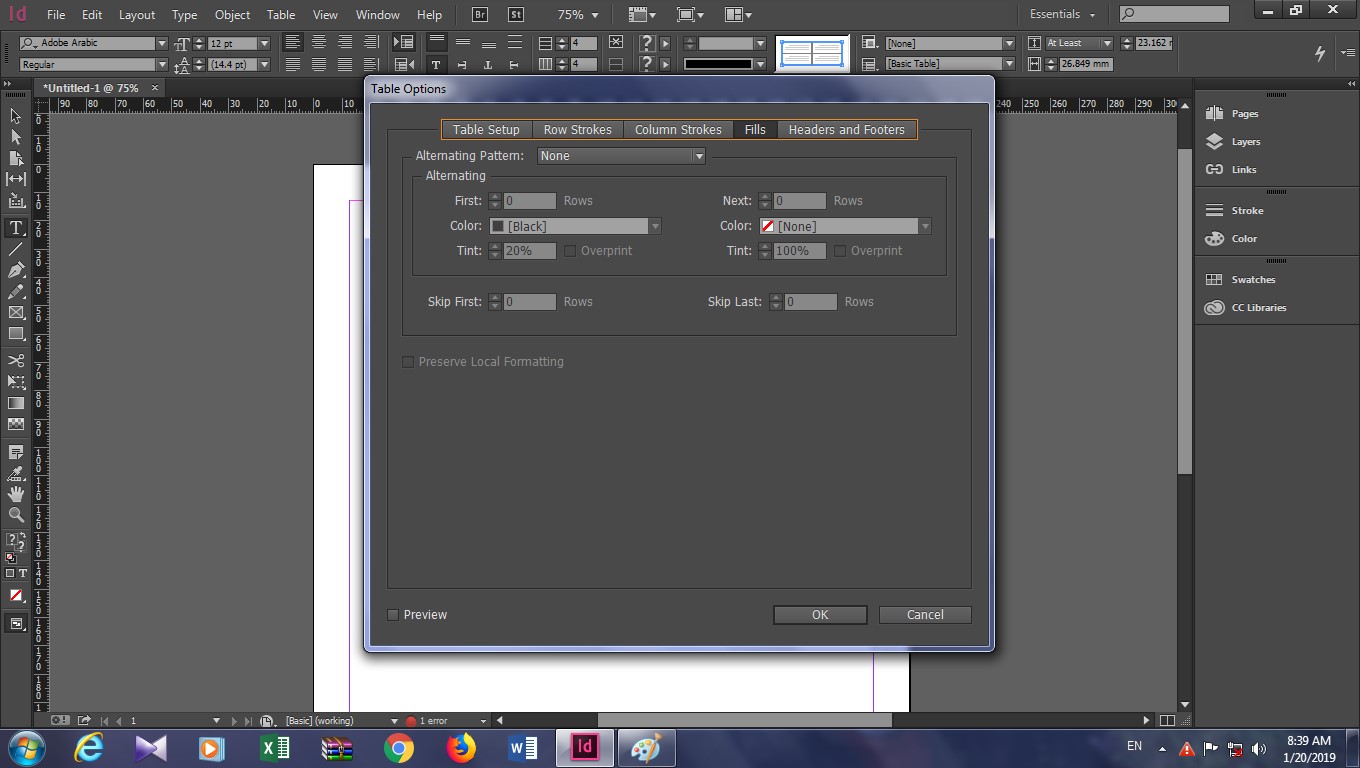The height and width of the screenshot is (768, 1360).
Task: Click the First rows count field
Action: [529, 201]
